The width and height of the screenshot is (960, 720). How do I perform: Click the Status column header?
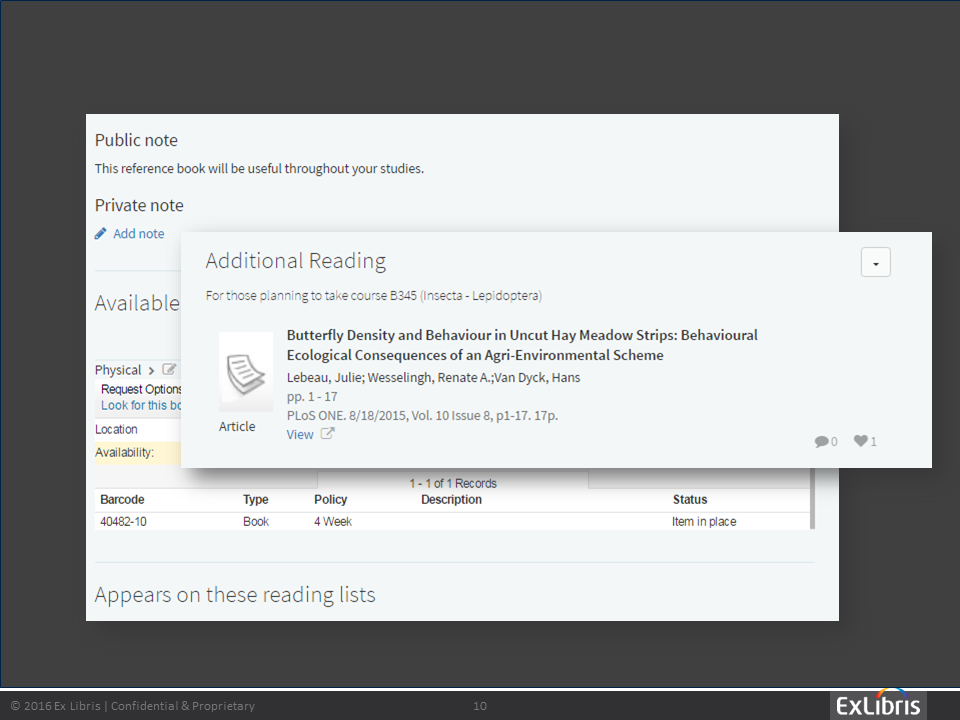[690, 500]
